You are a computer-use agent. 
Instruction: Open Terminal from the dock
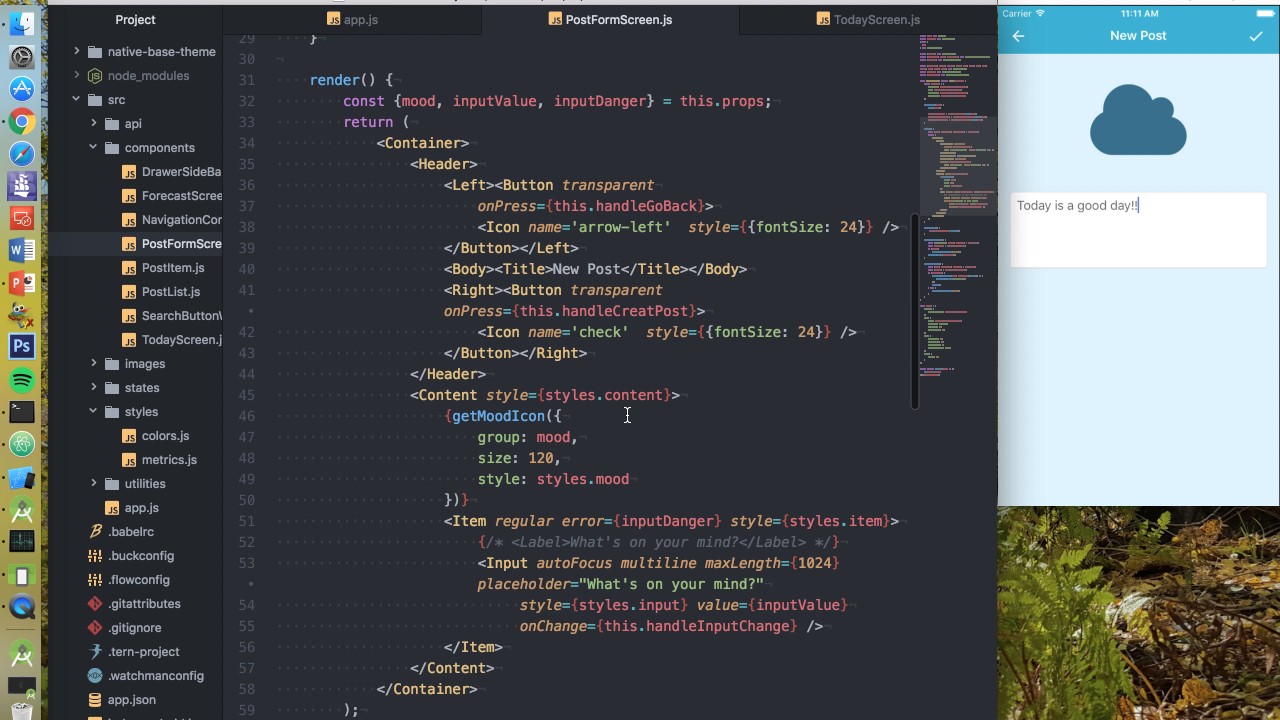tap(21, 412)
